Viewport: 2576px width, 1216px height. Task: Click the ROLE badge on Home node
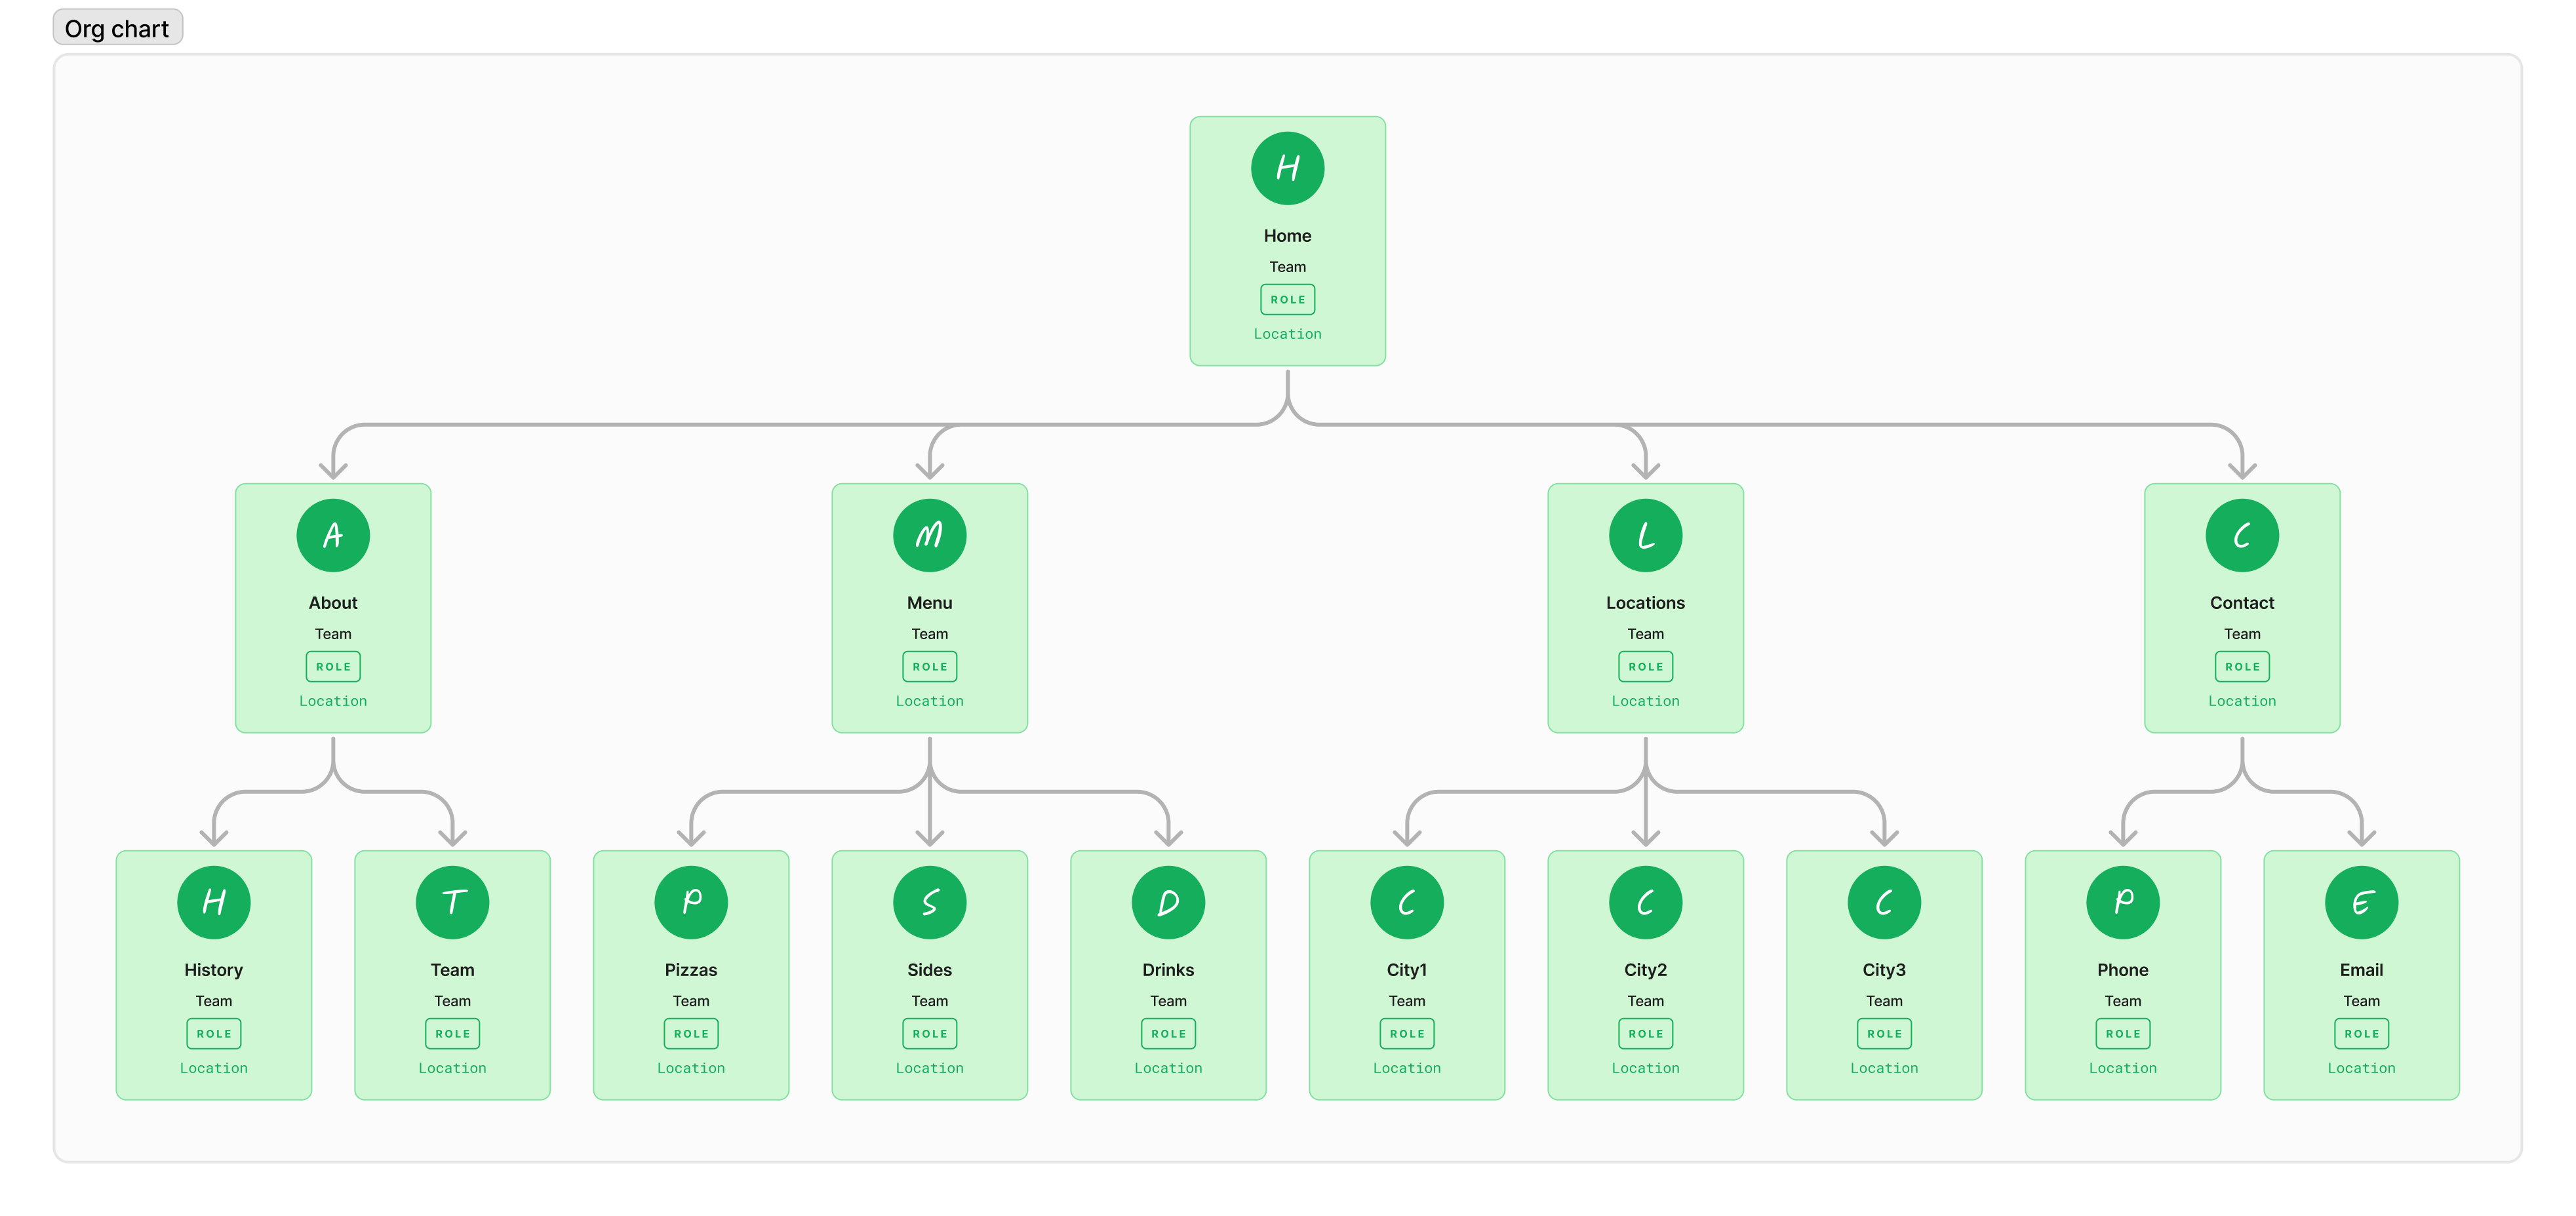[1286, 298]
